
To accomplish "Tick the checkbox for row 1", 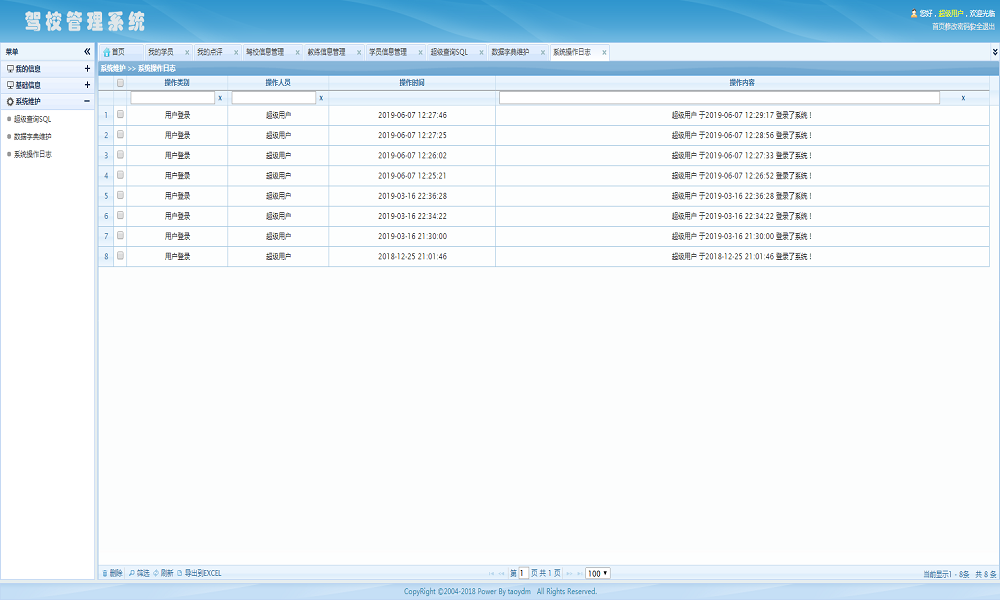I will pyautogui.click(x=120, y=115).
